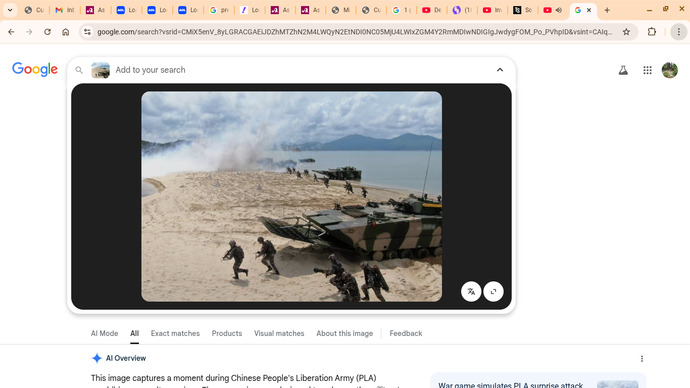Collapse the image preview with the chevron
This screenshot has height=388, width=690.
click(500, 70)
